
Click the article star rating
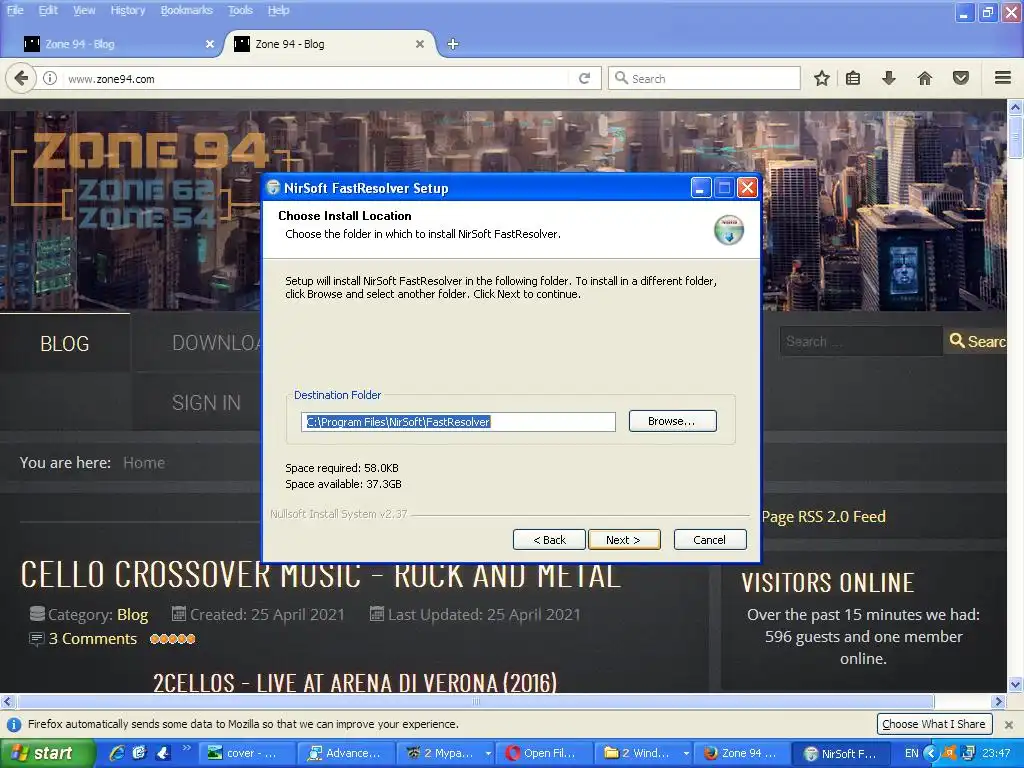[x=172, y=639]
